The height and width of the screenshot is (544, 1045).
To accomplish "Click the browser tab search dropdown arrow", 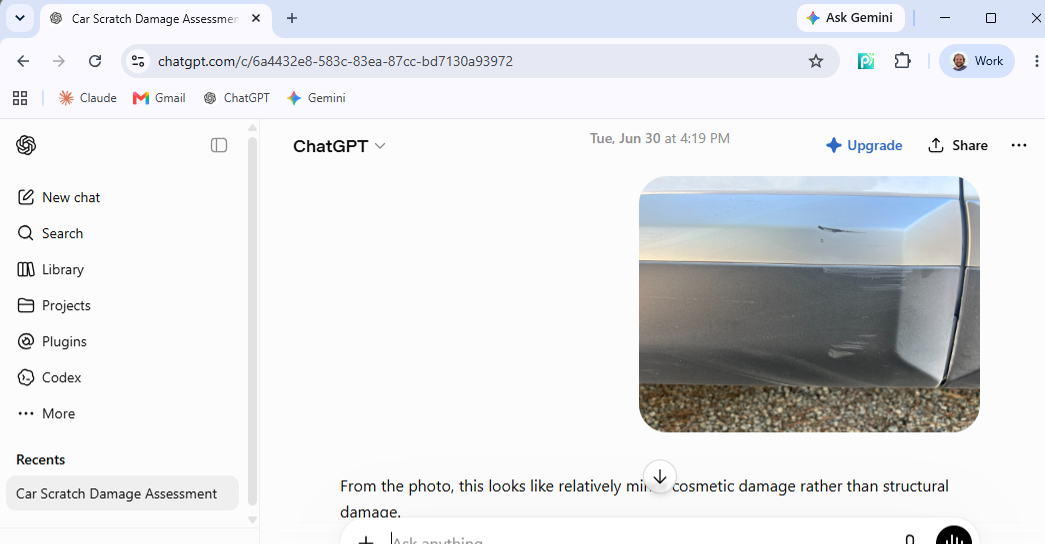I will click(20, 18).
